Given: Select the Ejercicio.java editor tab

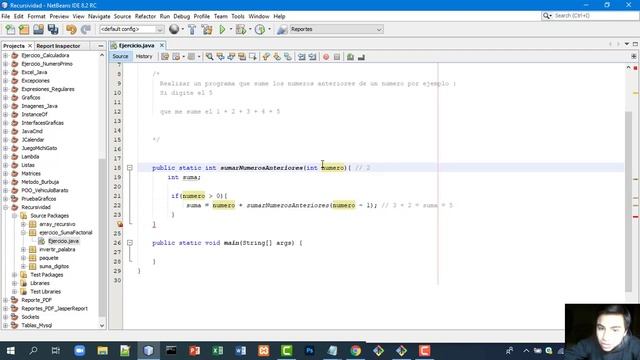Looking at the screenshot, I should click(x=136, y=46).
